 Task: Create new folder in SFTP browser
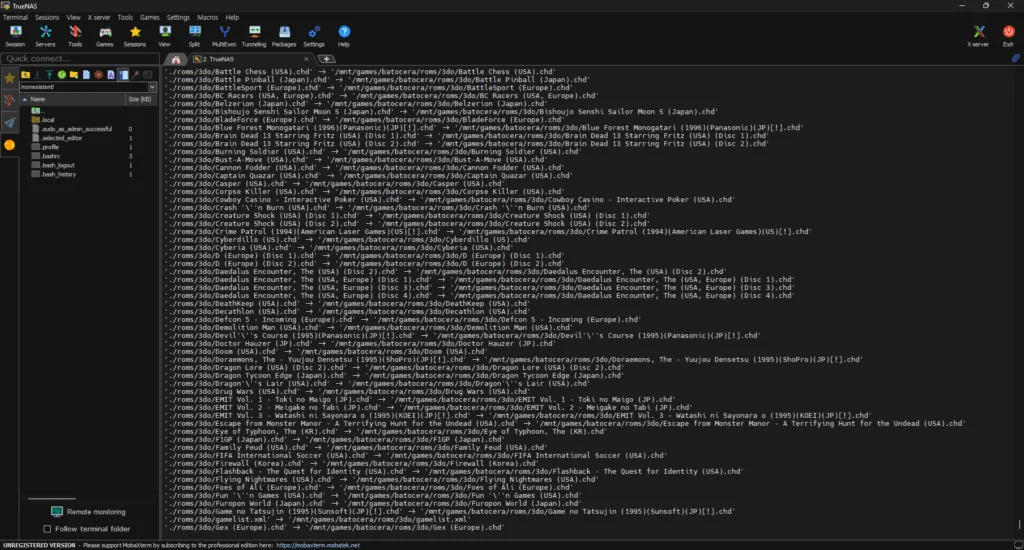coord(74,75)
